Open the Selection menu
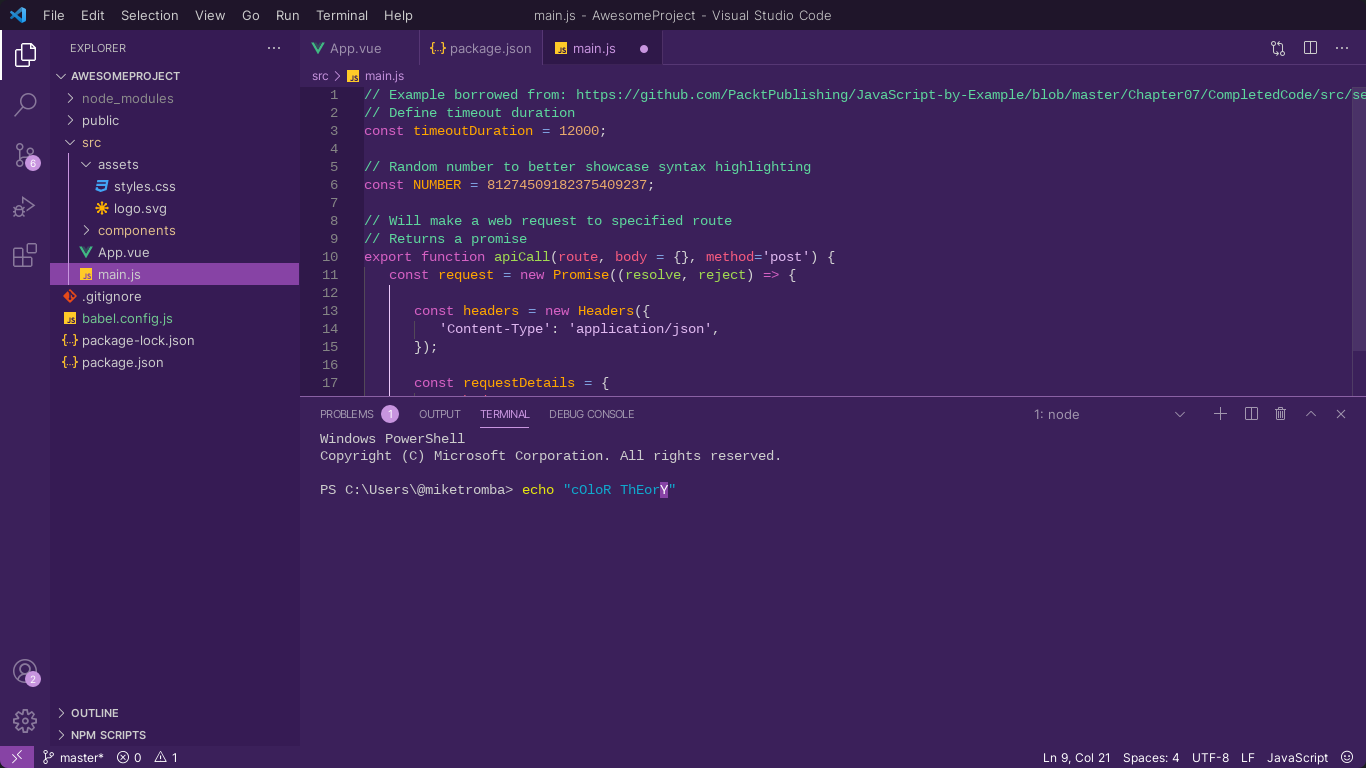Screen dimensions: 1366x768 click(150, 15)
